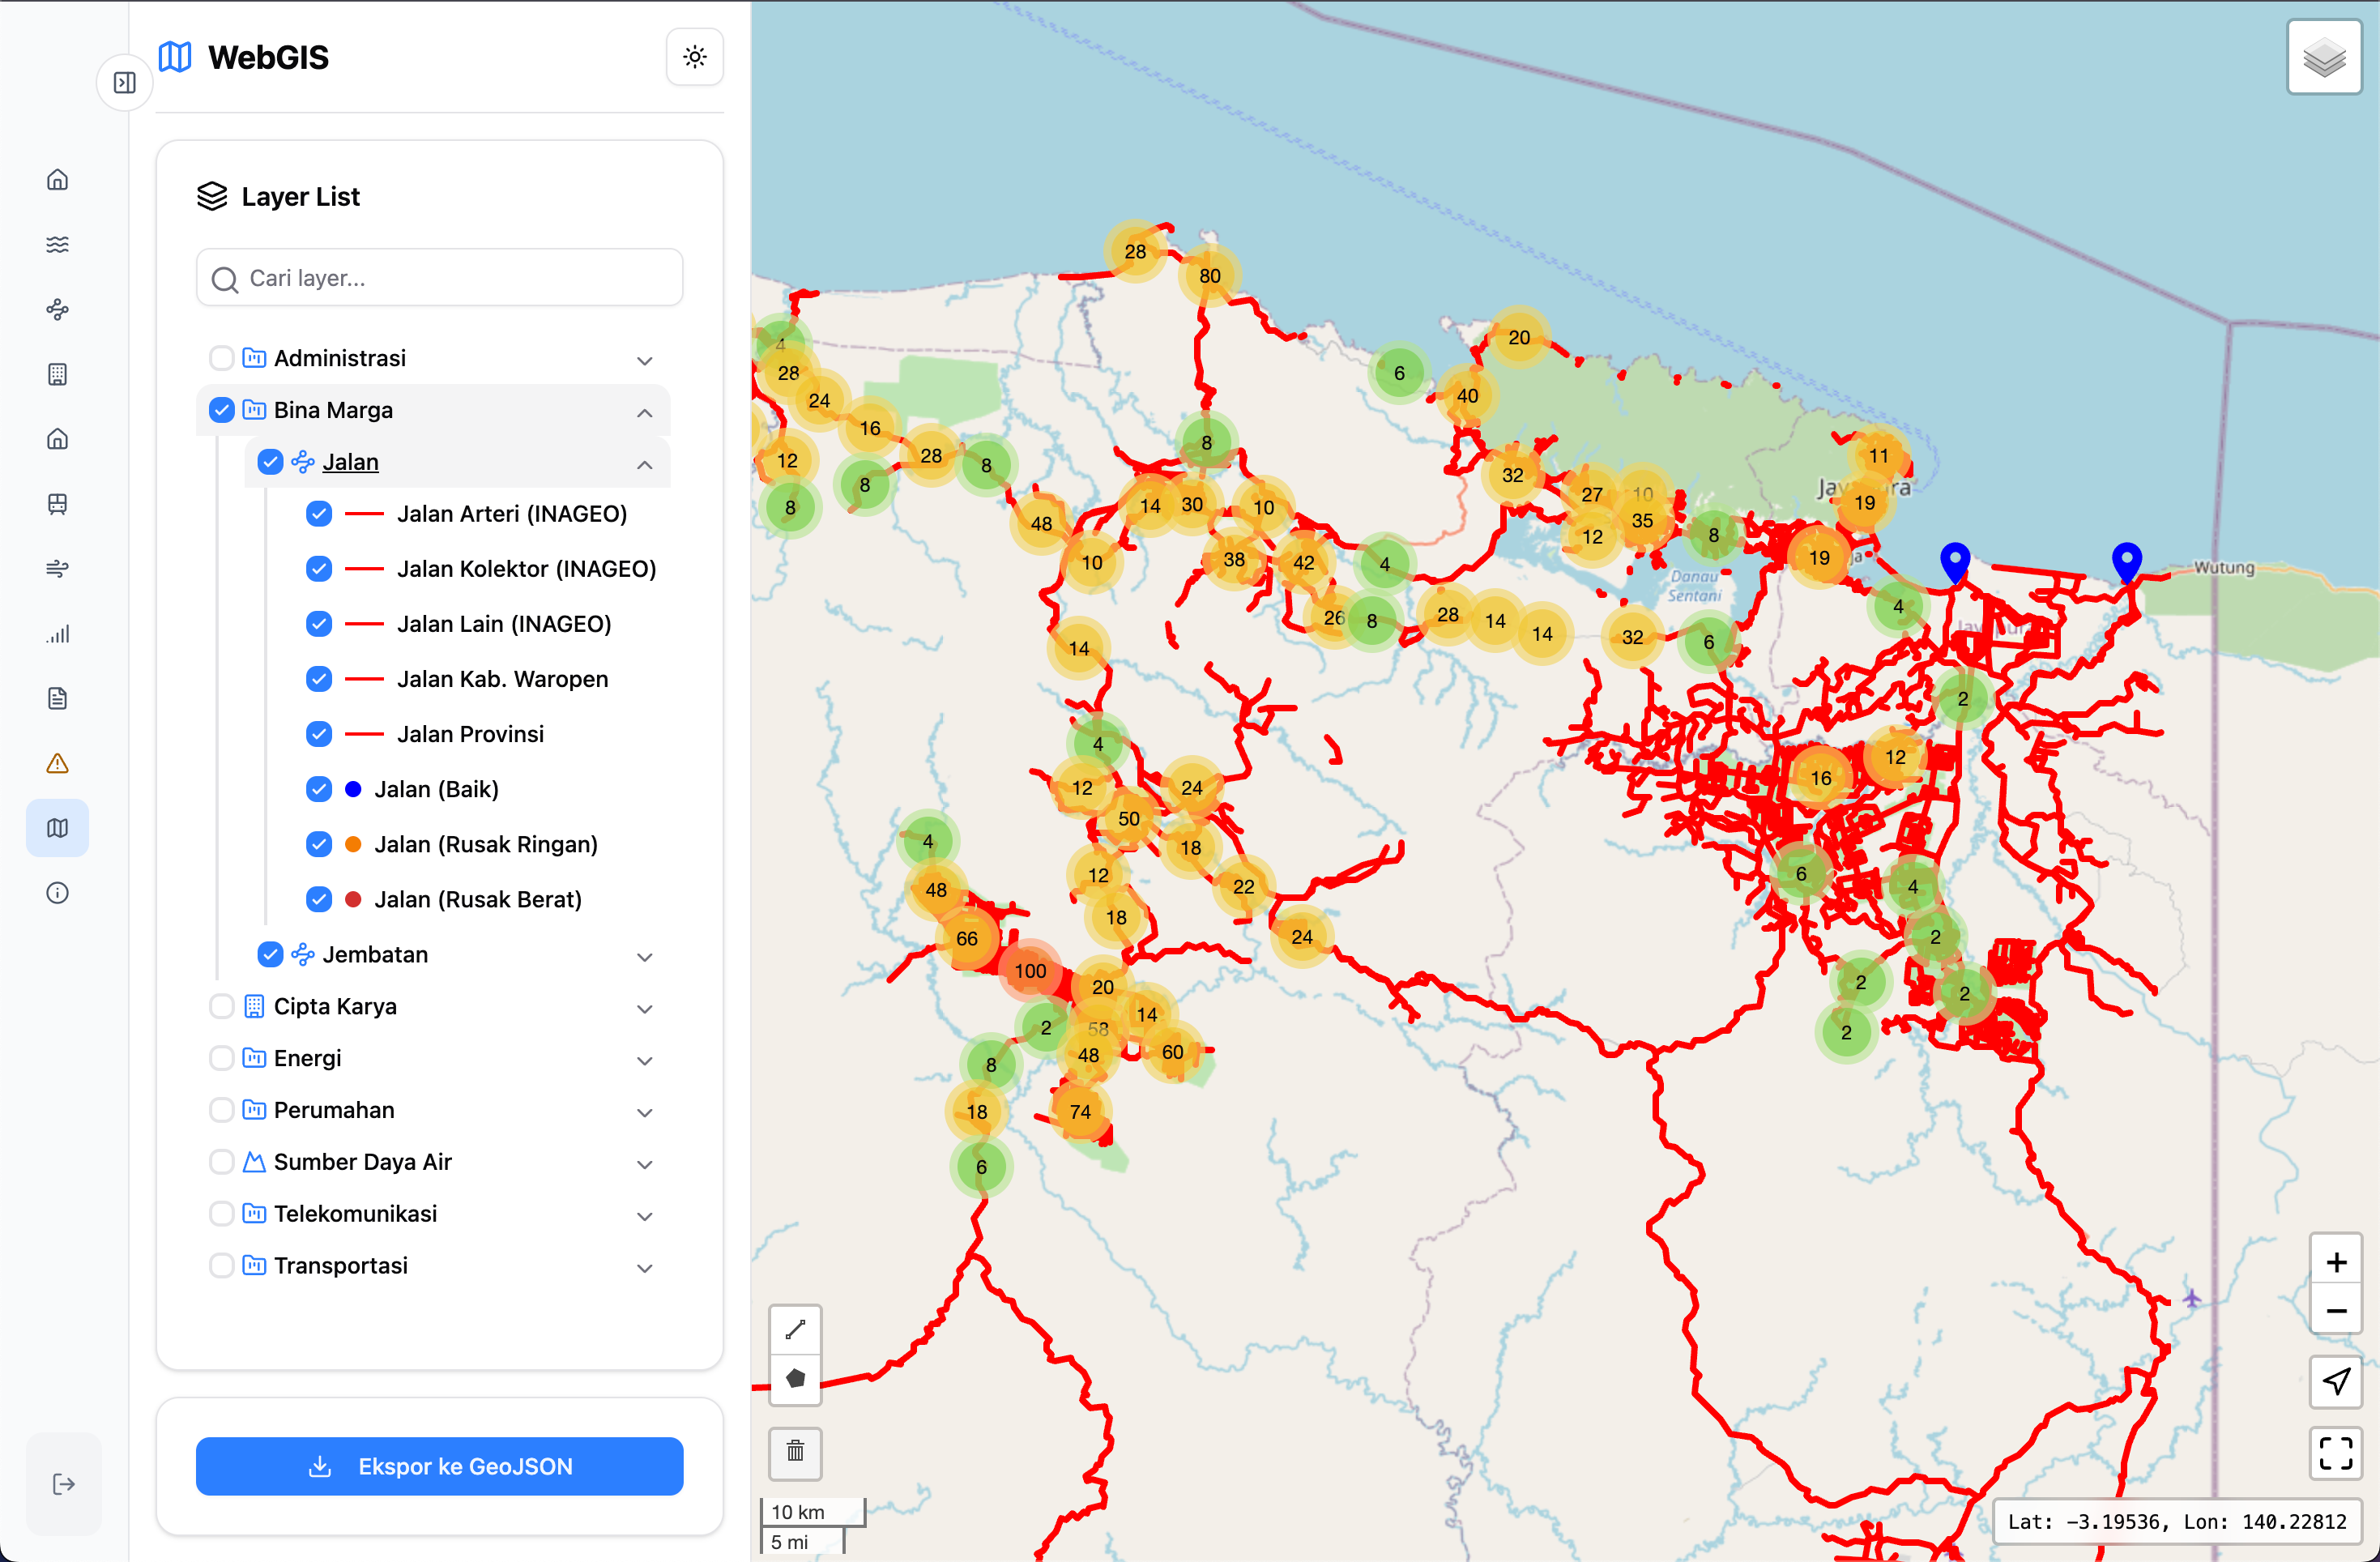Zoom in the map with plus
This screenshot has width=2380, height=1562.
click(x=2335, y=1262)
